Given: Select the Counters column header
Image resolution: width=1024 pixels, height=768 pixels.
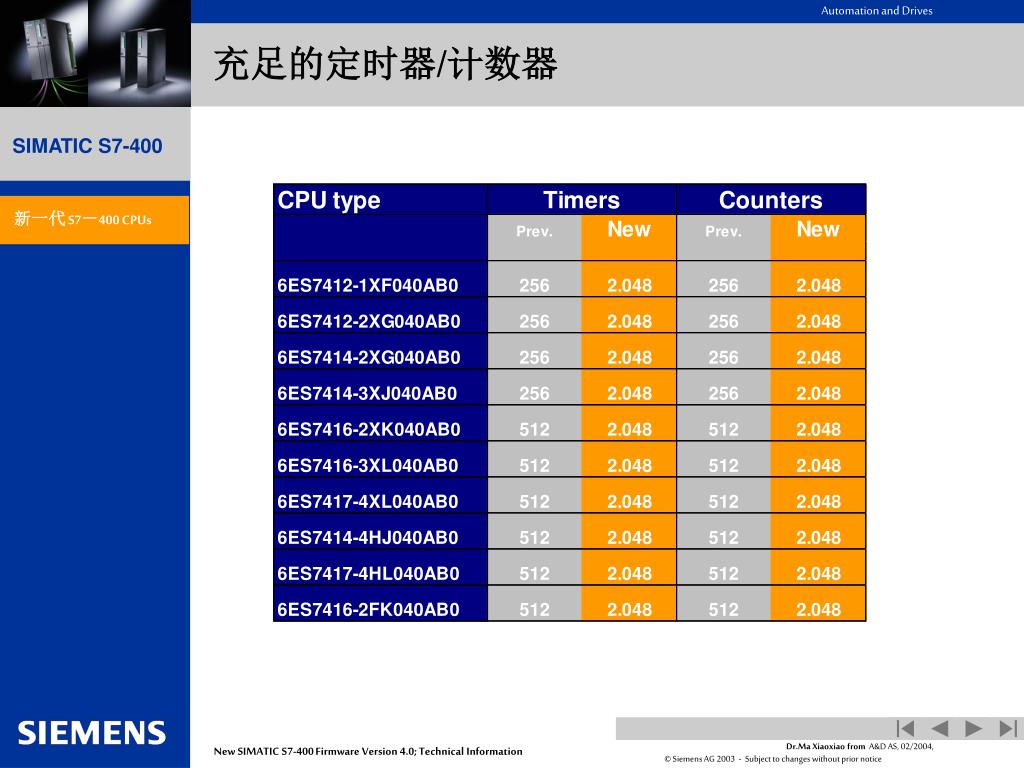Looking at the screenshot, I should [x=771, y=200].
